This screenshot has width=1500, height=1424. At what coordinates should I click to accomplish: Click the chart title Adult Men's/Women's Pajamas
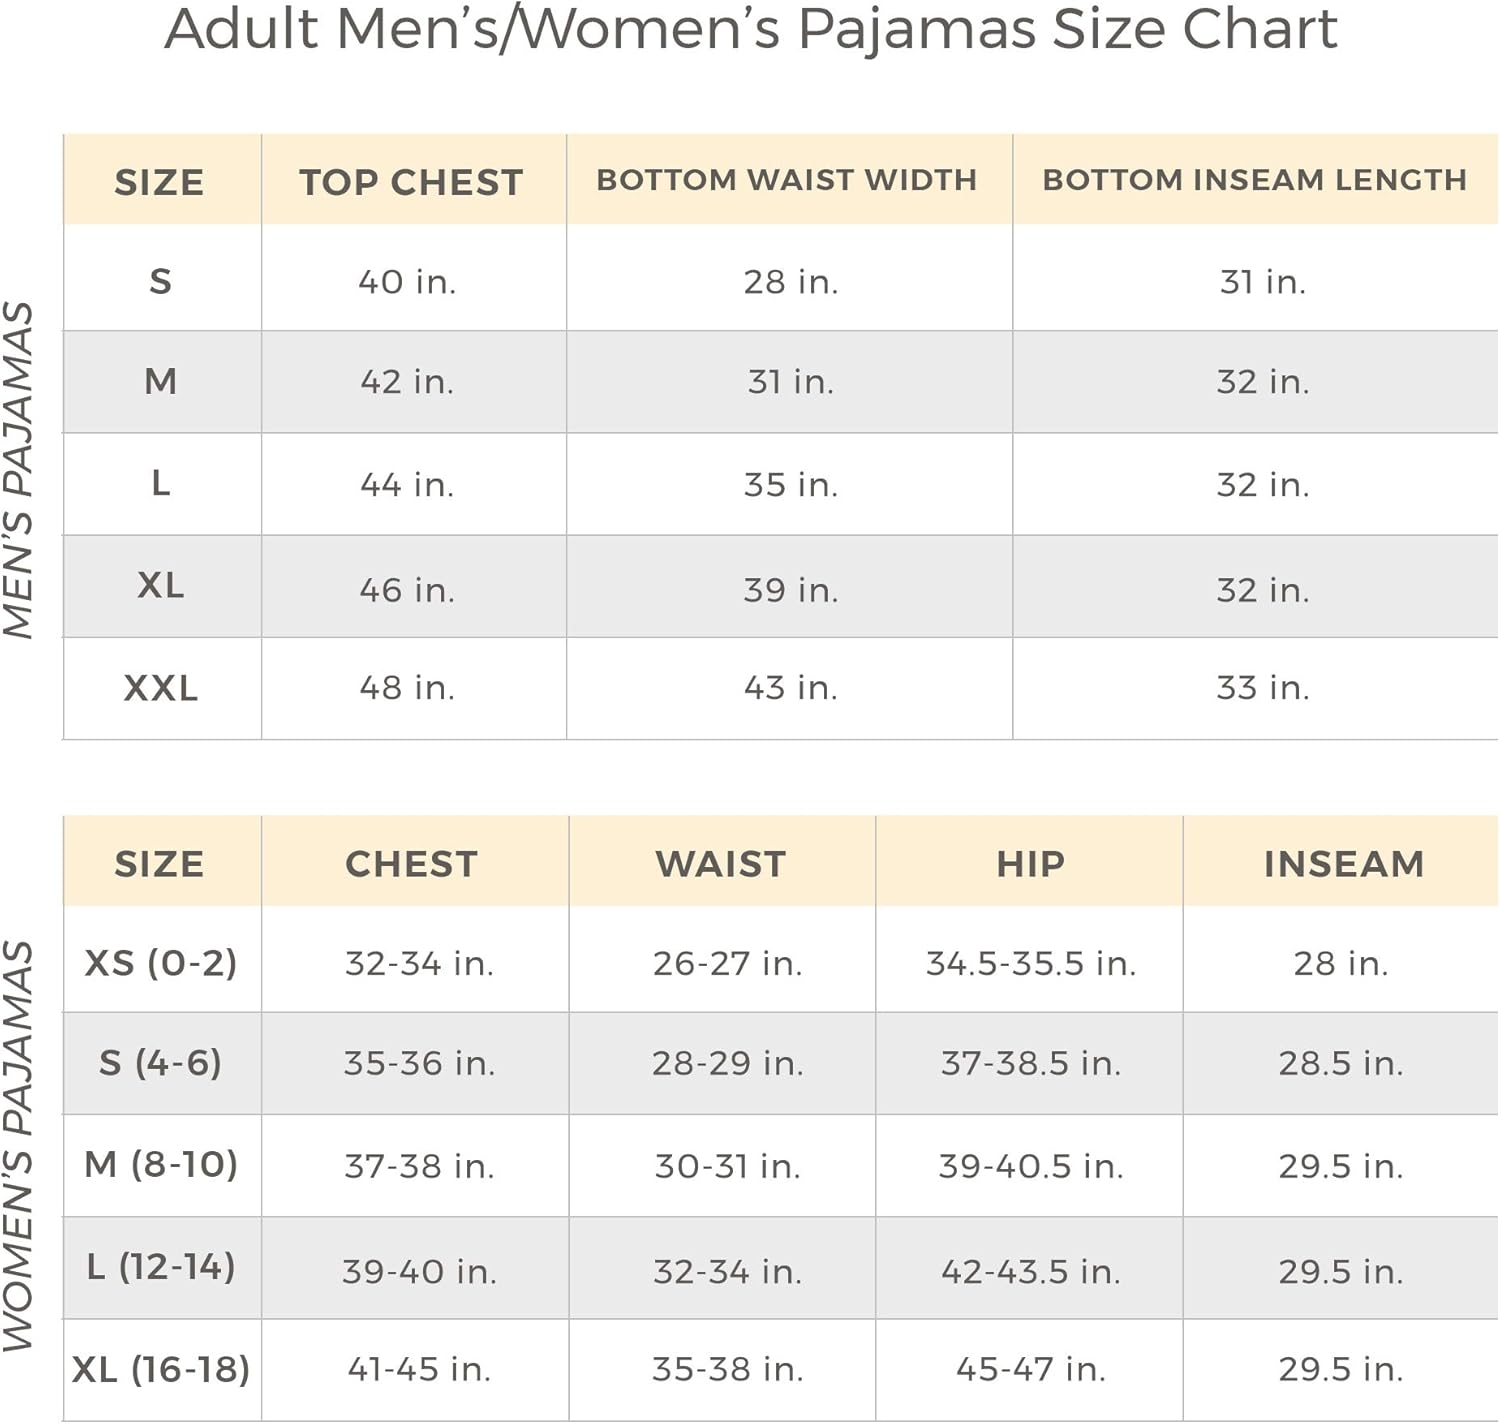tap(750, 30)
